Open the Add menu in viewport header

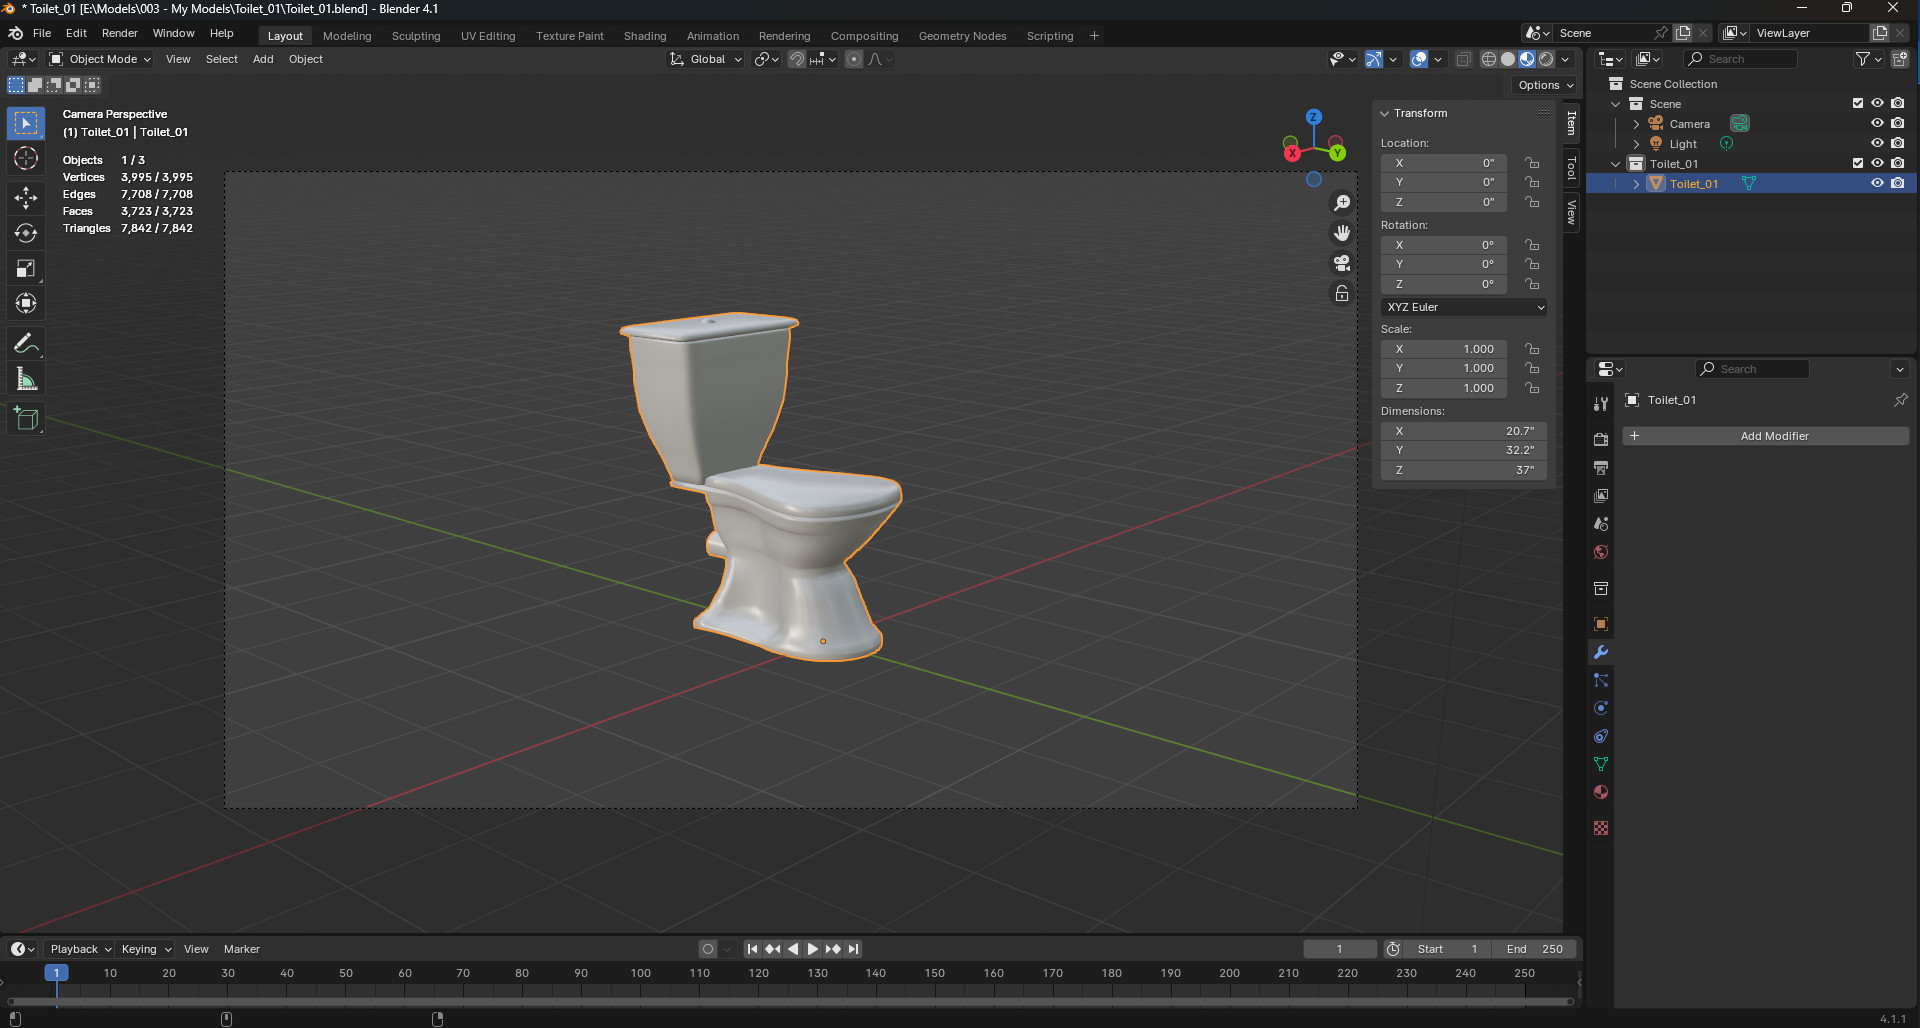pyautogui.click(x=263, y=59)
